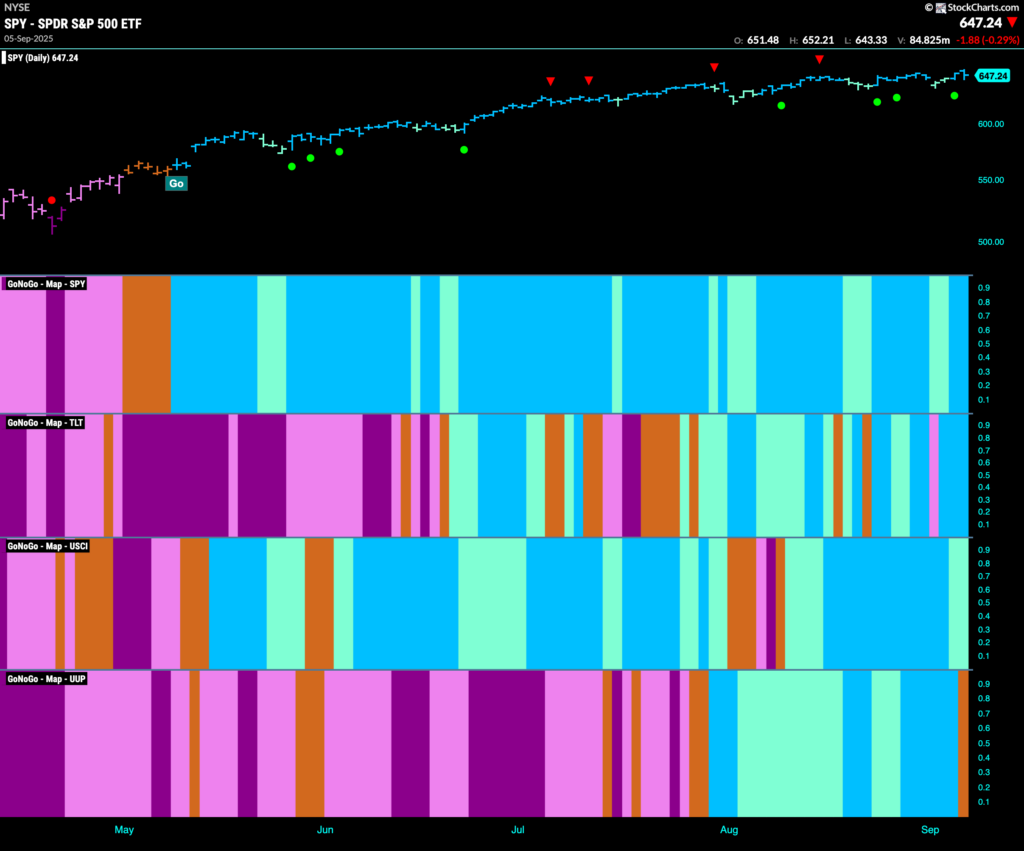
Task: Click the open value 651.48
Action: tap(763, 40)
